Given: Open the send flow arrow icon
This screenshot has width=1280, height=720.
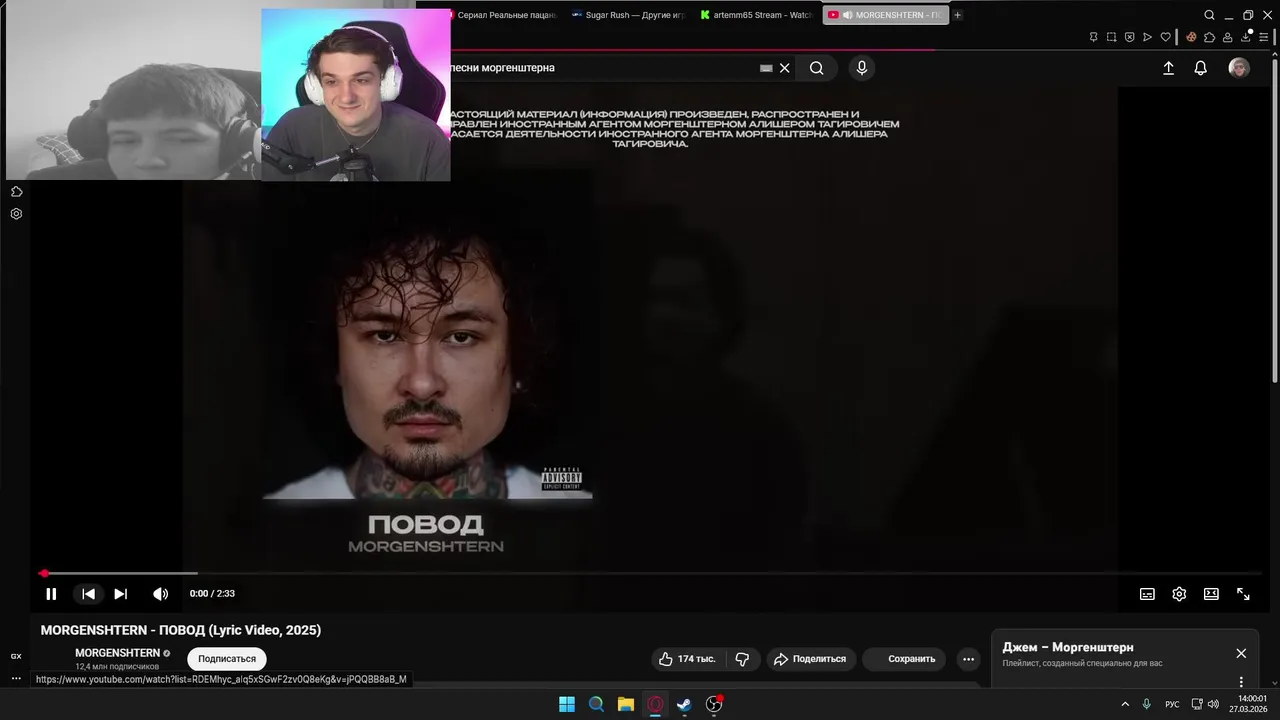Looking at the screenshot, I should pos(1147,37).
